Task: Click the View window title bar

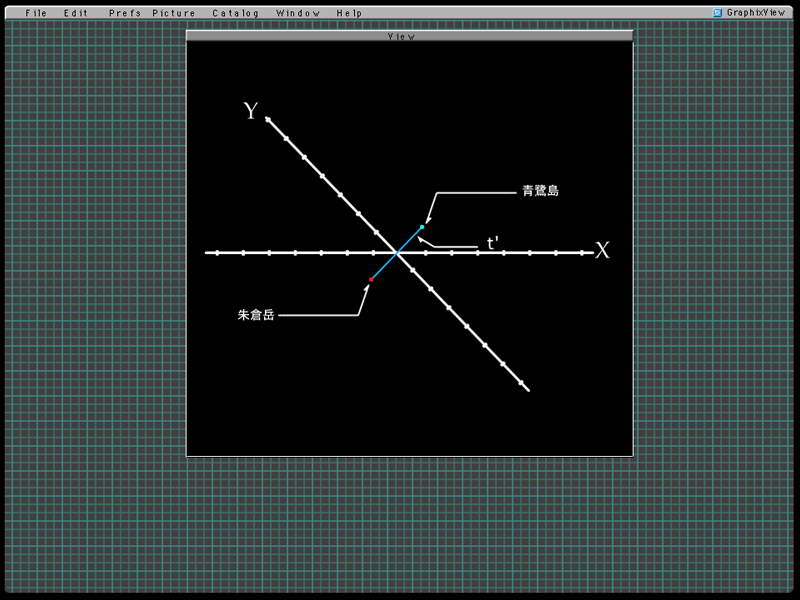Action: pyautogui.click(x=409, y=36)
